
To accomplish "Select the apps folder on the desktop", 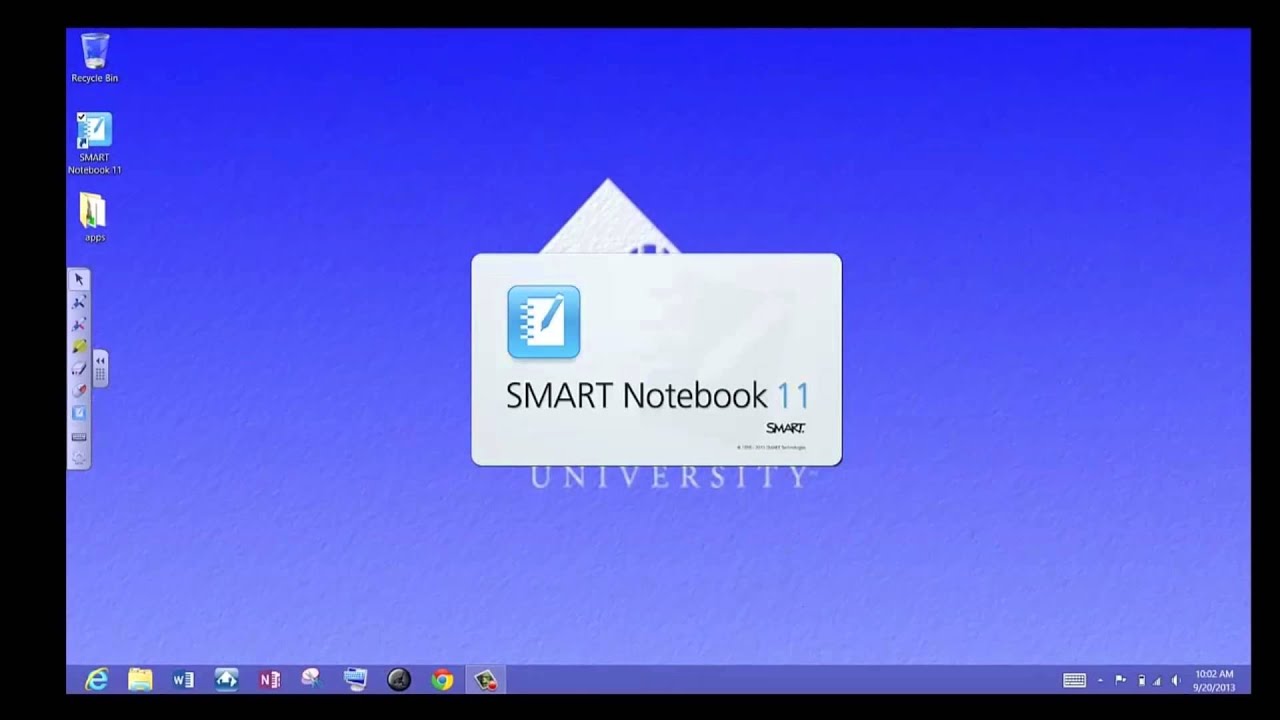I will click(x=94, y=217).
